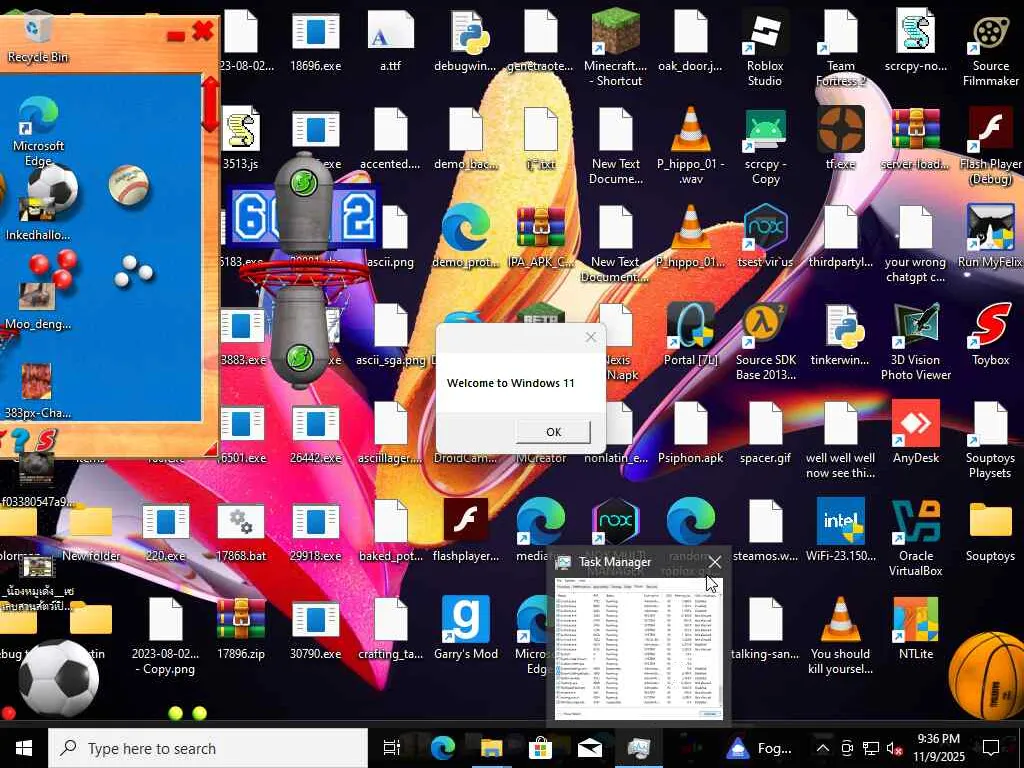Screen dimensions: 1024x768
Task: Pick the red balls toy in Toybox
Action: [54, 268]
